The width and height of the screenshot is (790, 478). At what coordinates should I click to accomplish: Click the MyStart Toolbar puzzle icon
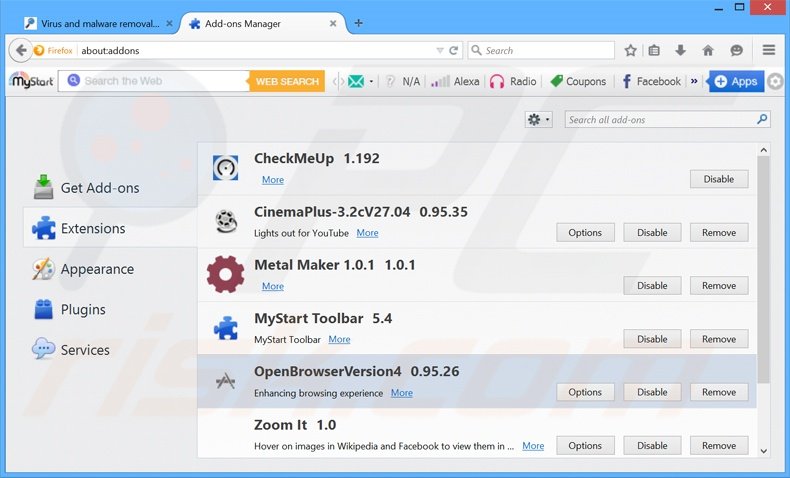(x=226, y=328)
